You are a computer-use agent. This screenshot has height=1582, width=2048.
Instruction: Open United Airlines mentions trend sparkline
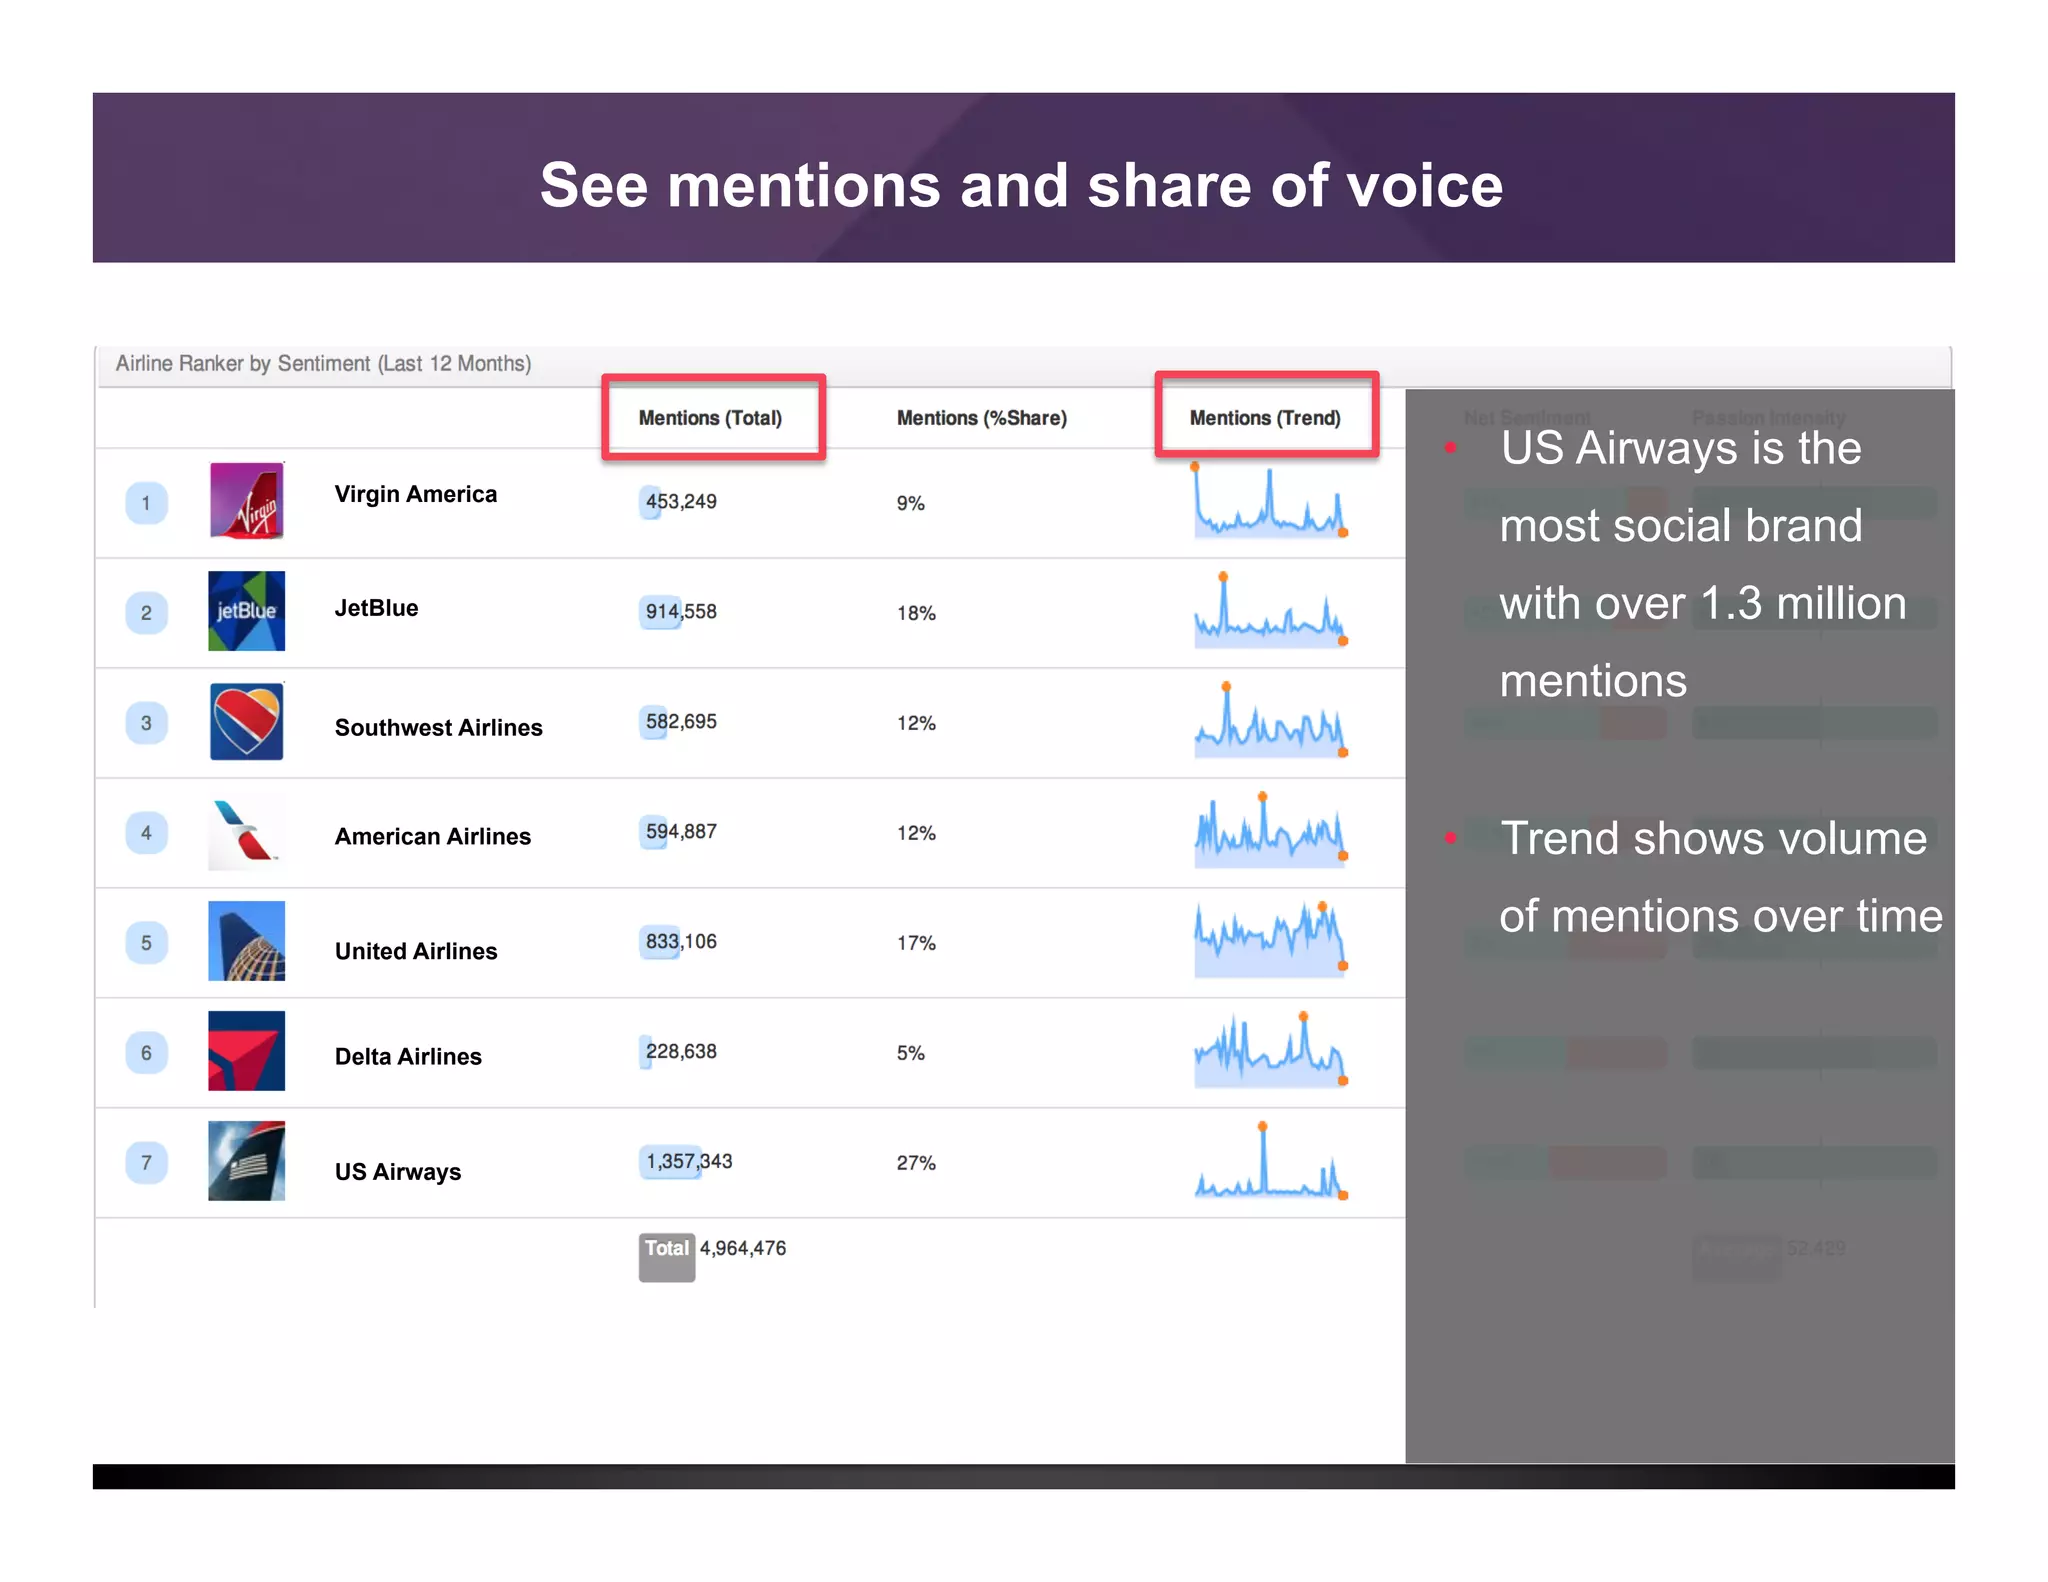(x=1270, y=940)
